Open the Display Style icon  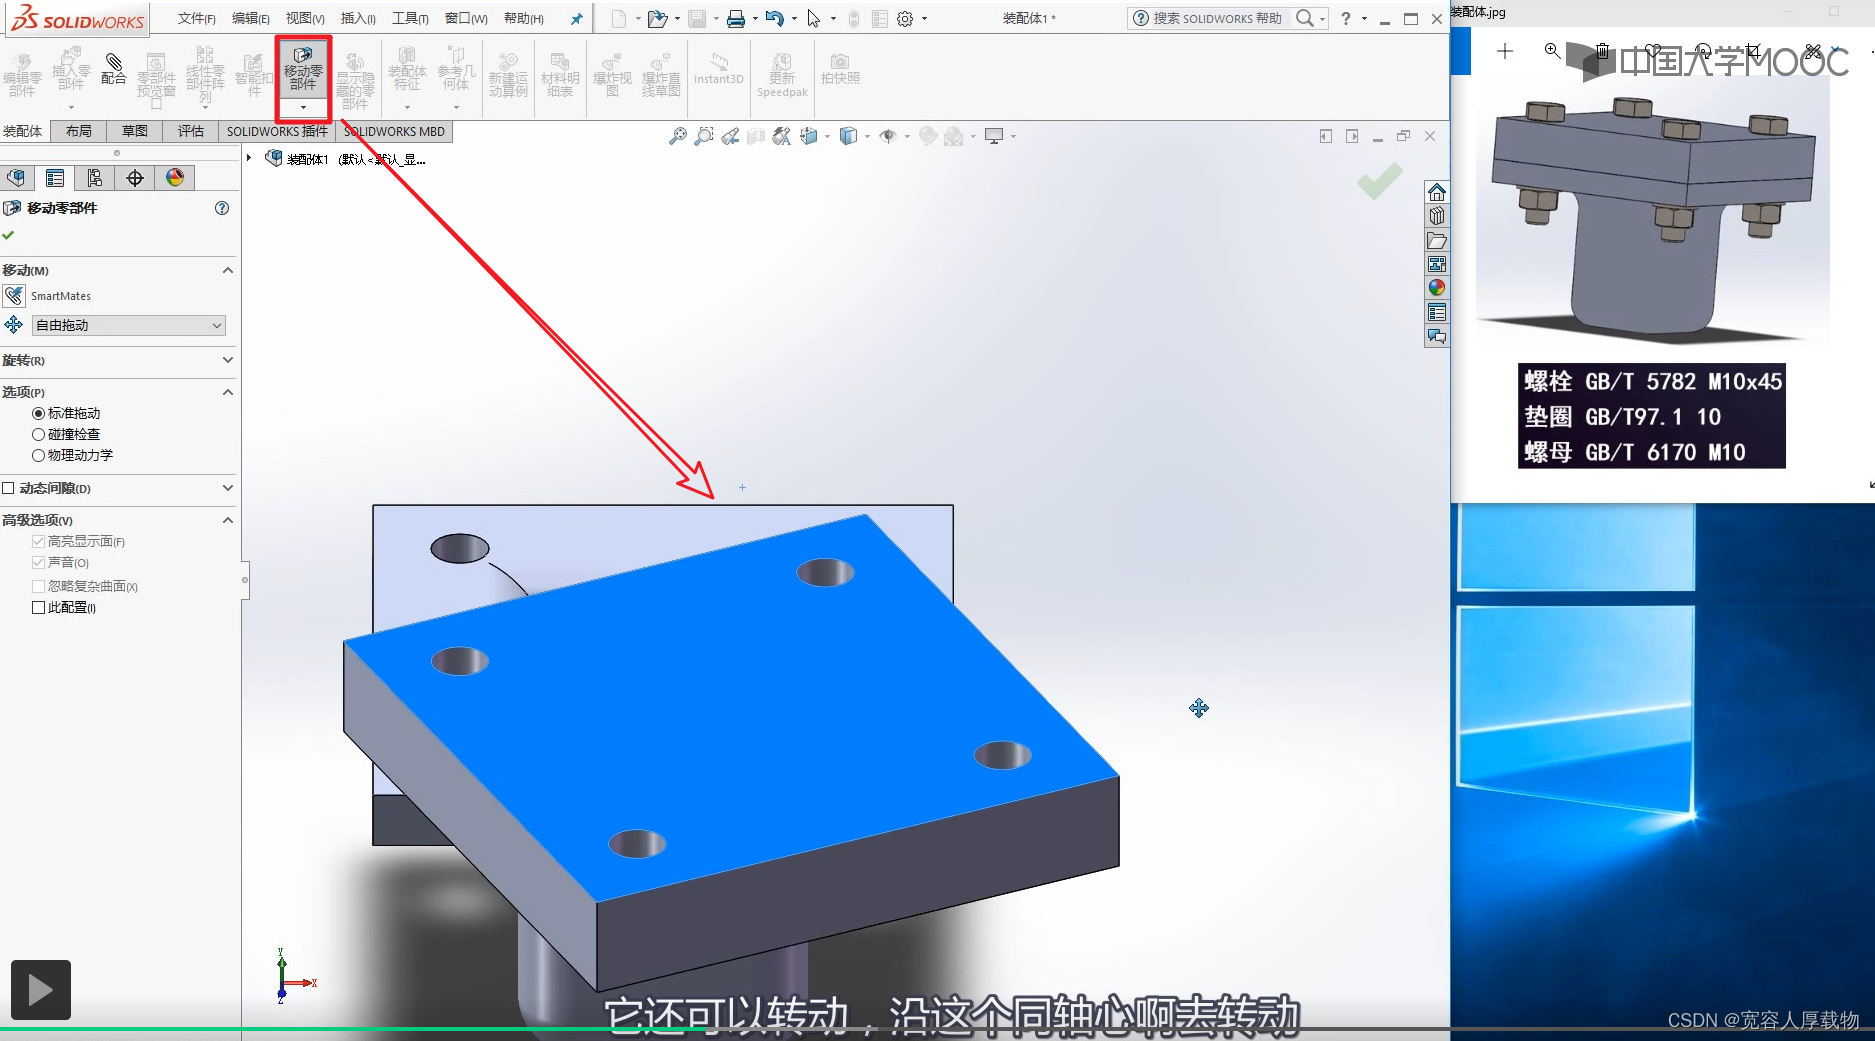[x=848, y=136]
